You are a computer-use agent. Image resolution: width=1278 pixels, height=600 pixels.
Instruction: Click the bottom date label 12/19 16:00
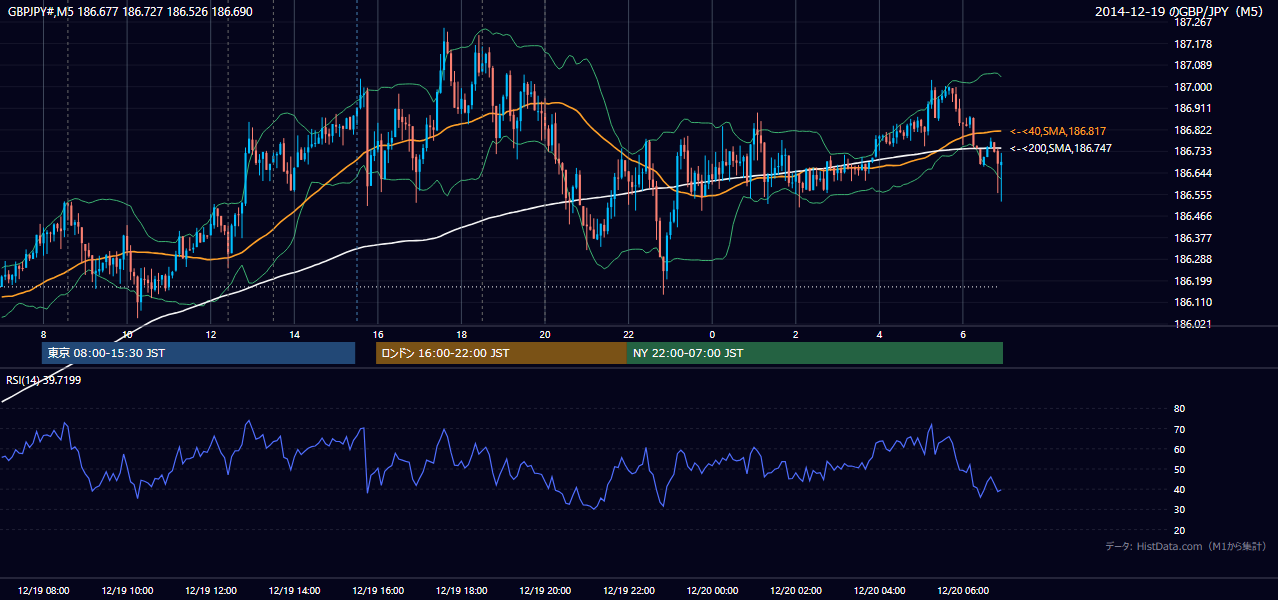[378, 591]
